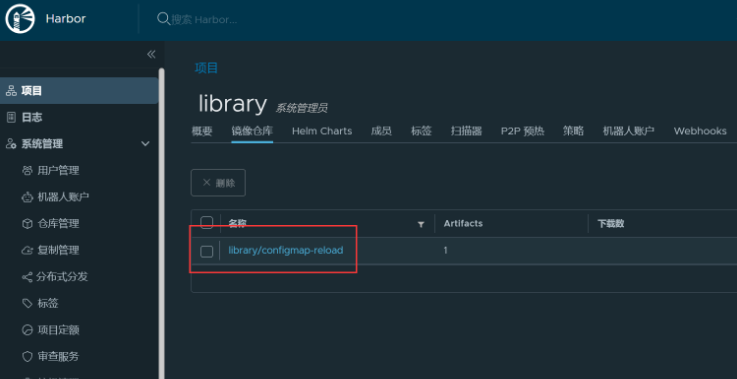This screenshot has width=737, height=379.
Task: Open the 名称 column filter icon
Action: tap(421, 225)
